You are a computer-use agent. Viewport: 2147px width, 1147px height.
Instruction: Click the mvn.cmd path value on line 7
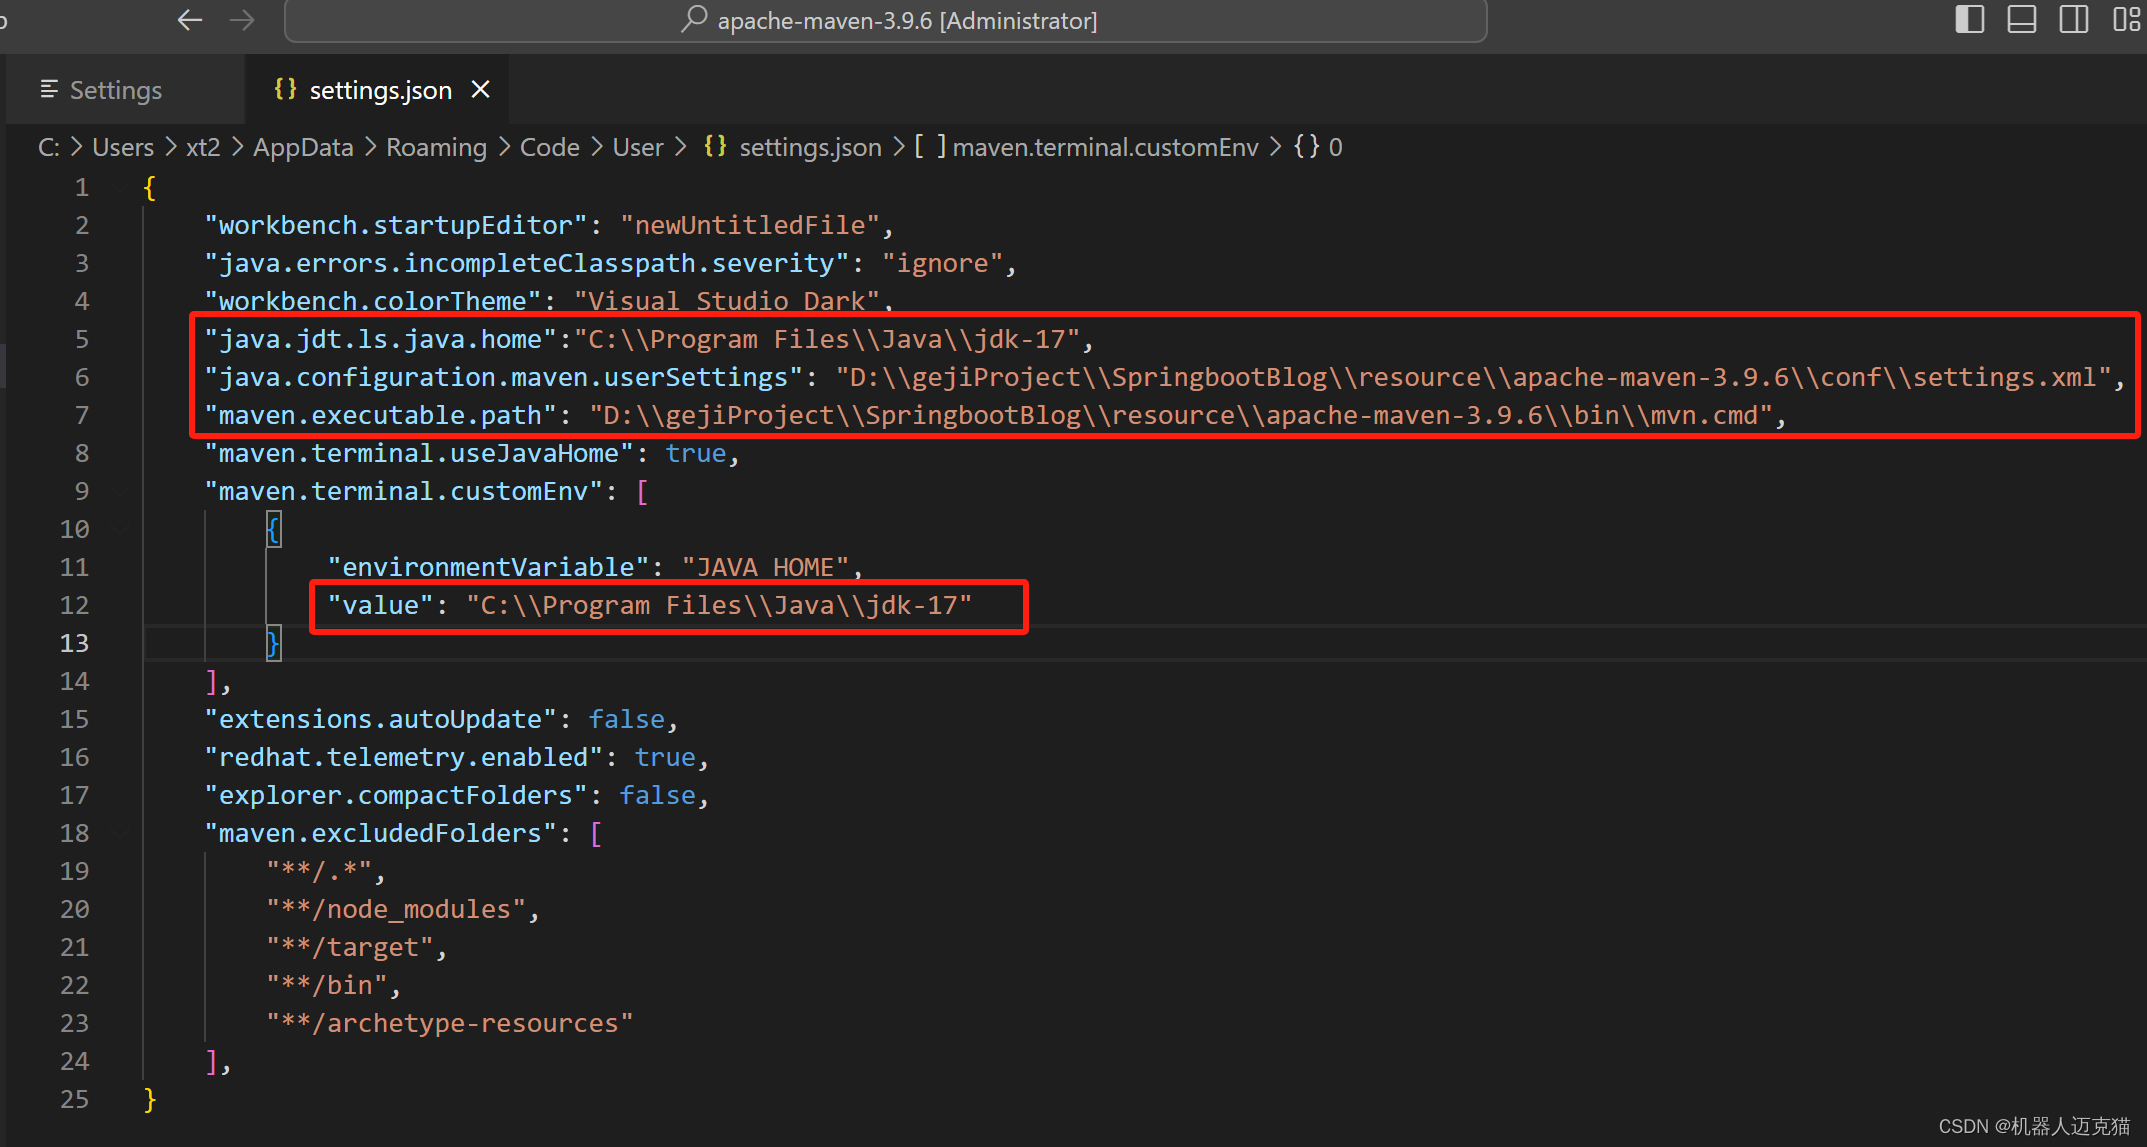click(x=1181, y=416)
